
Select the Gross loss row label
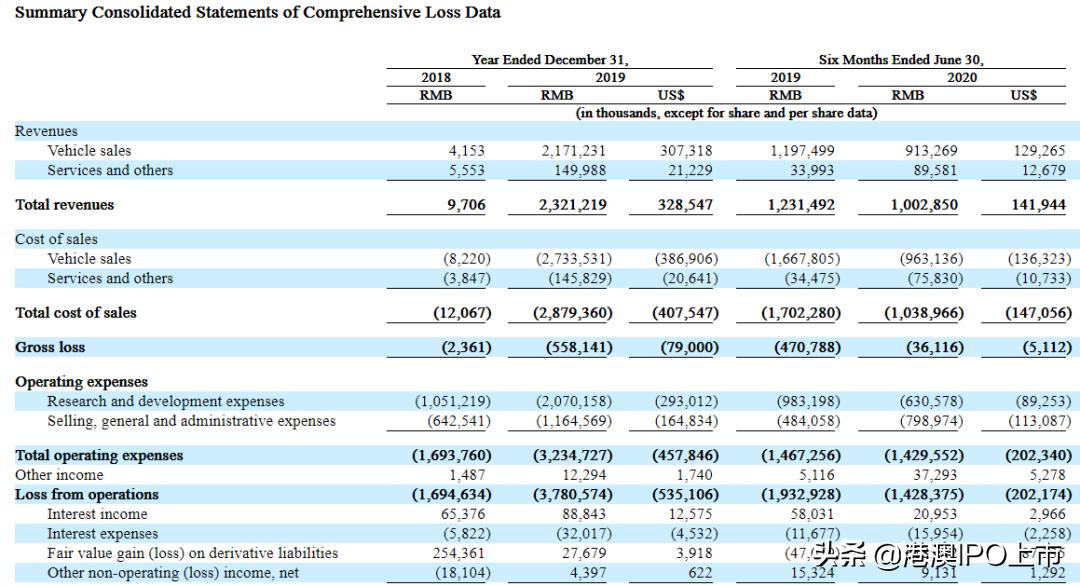click(50, 348)
